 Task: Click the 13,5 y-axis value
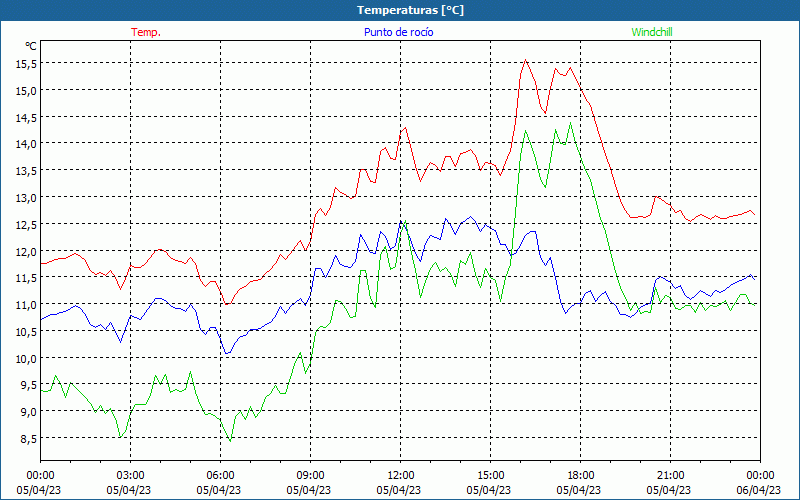pos(27,170)
